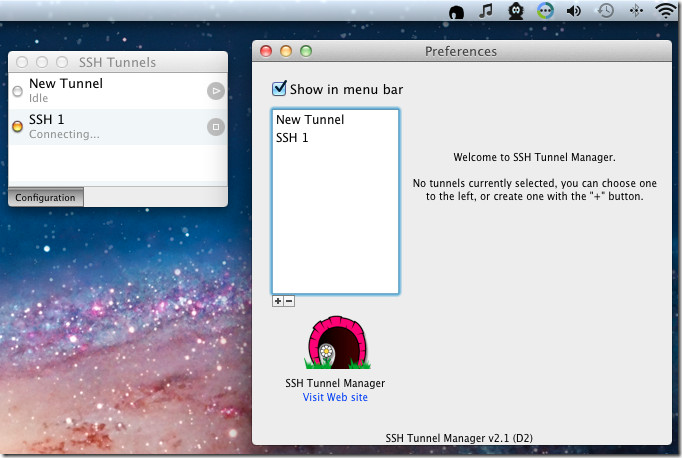The image size is (682, 458).
Task: Click the Preferences window title
Action: (x=461, y=52)
